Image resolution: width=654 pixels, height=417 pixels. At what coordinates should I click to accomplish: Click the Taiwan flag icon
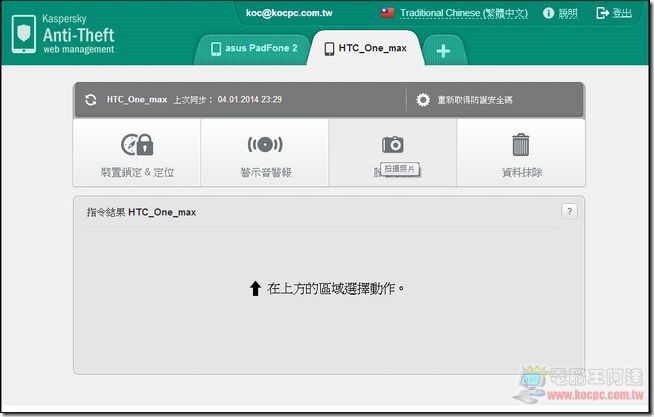coord(387,13)
